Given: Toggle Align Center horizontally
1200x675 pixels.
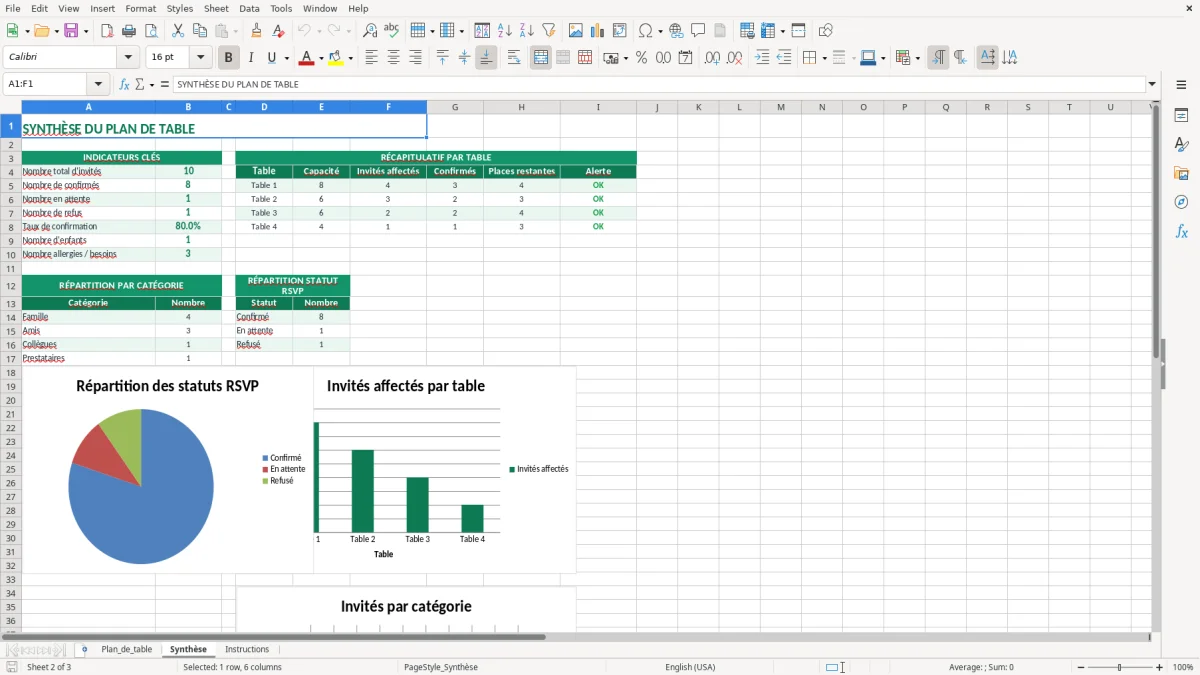Looking at the screenshot, I should pos(393,58).
